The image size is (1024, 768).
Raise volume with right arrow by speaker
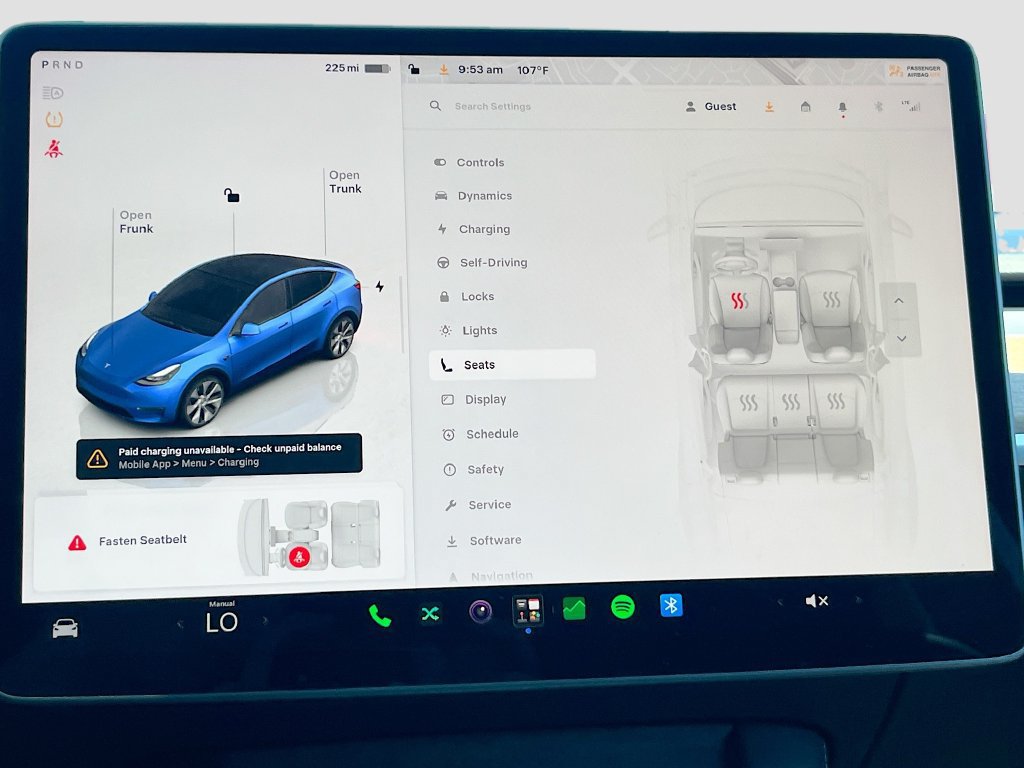(x=858, y=600)
